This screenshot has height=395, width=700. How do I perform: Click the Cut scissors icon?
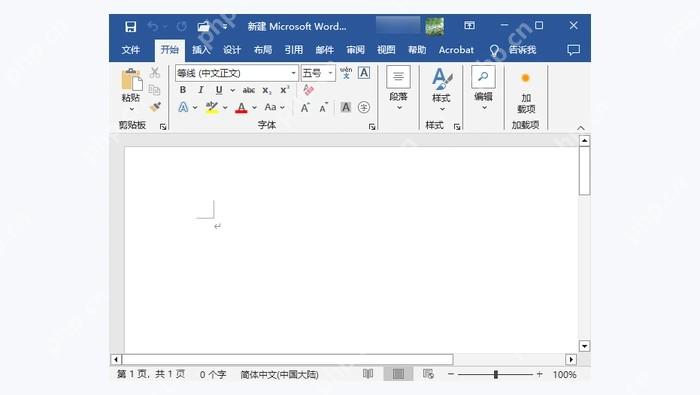click(x=154, y=72)
